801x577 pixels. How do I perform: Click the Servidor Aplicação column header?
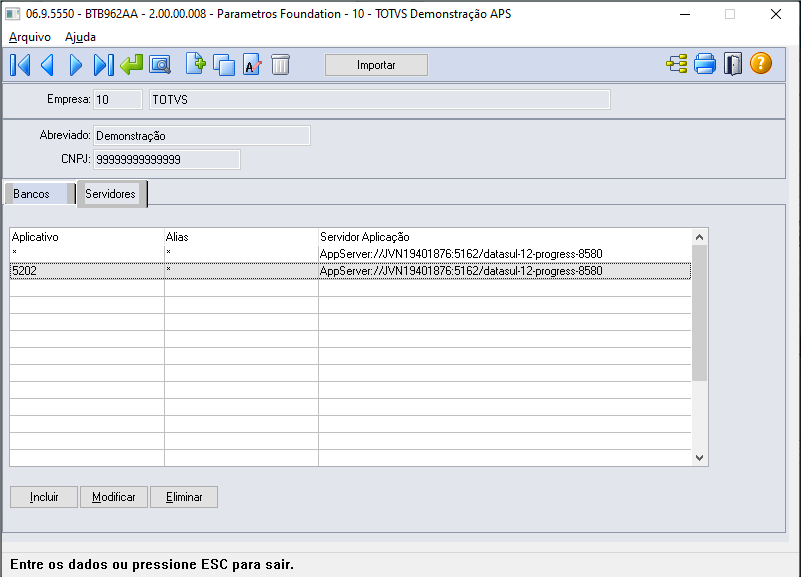pyautogui.click(x=505, y=237)
